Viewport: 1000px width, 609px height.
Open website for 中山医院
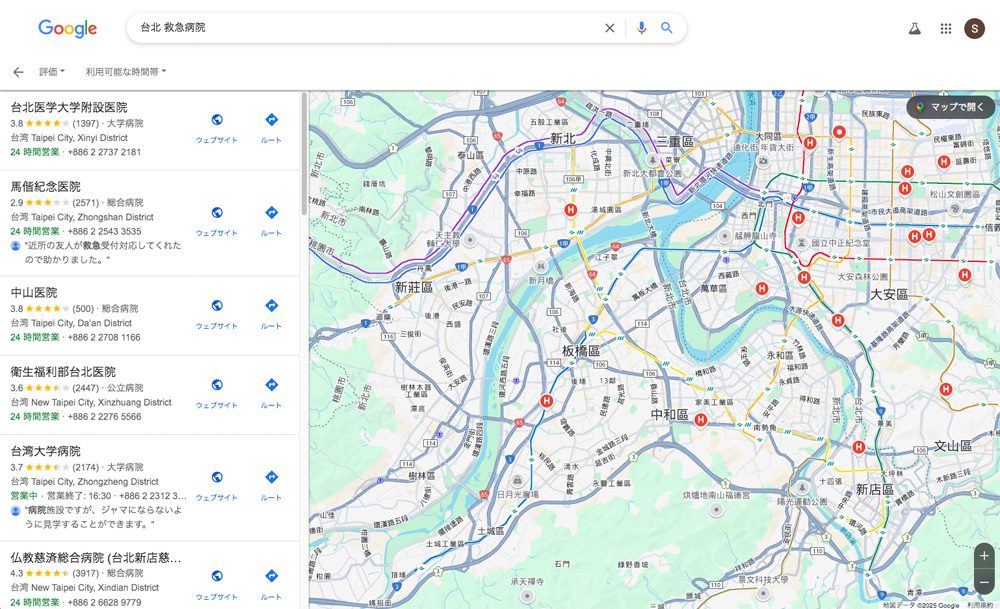point(217,314)
